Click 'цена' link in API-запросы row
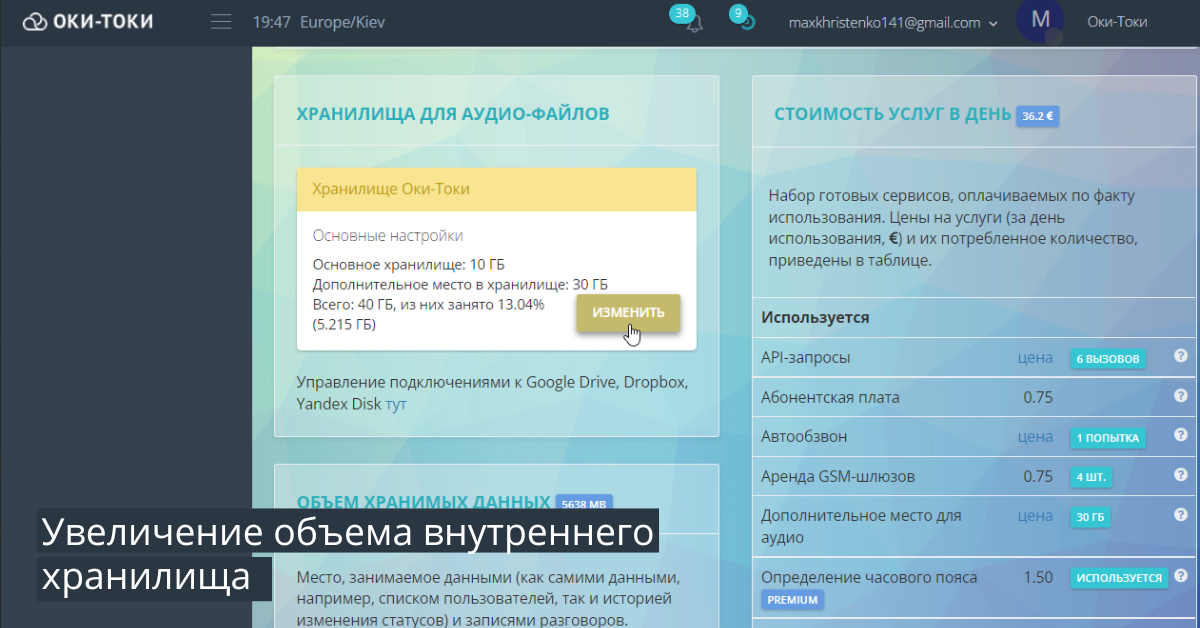 (1035, 357)
